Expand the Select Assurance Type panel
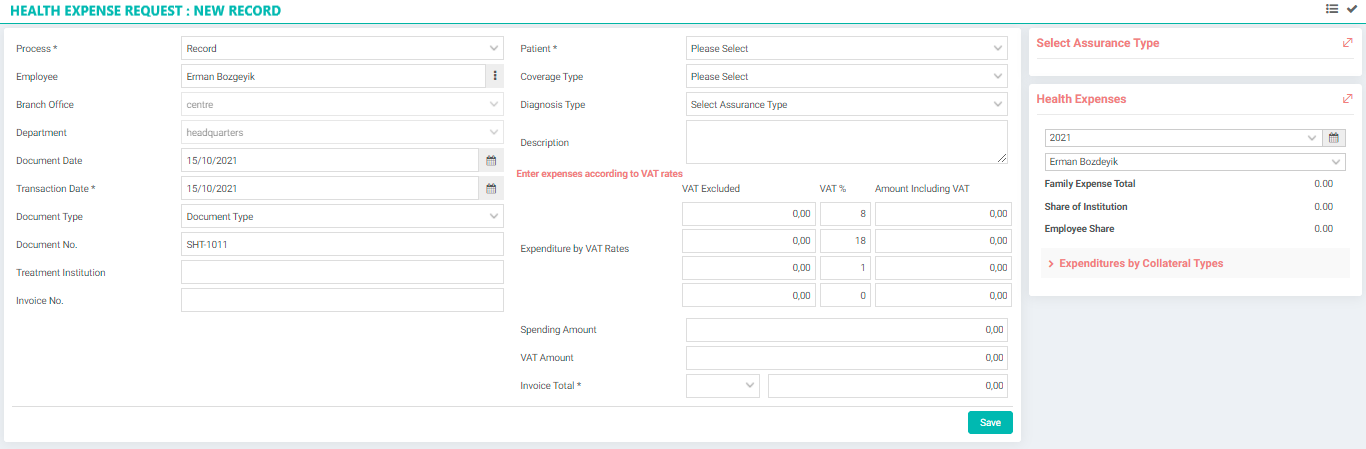The height and width of the screenshot is (449, 1366). [1347, 43]
